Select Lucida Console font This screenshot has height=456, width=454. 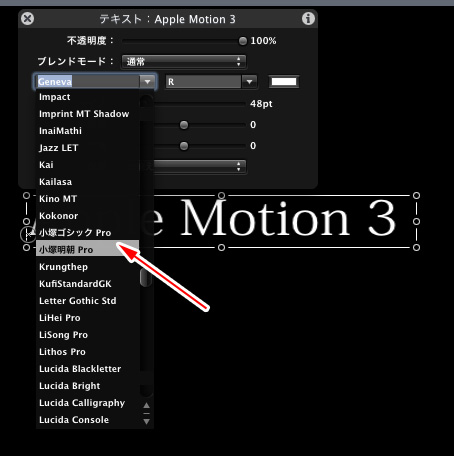coord(88,420)
